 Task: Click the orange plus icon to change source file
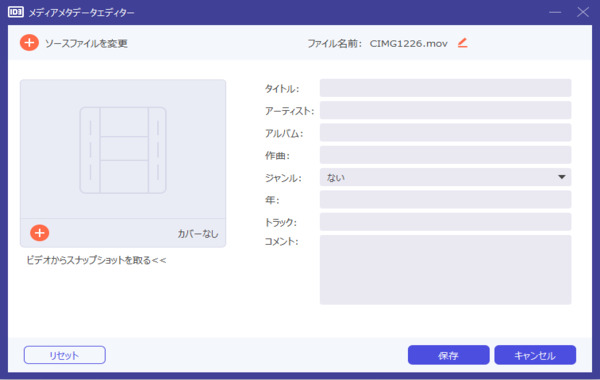tap(29, 42)
